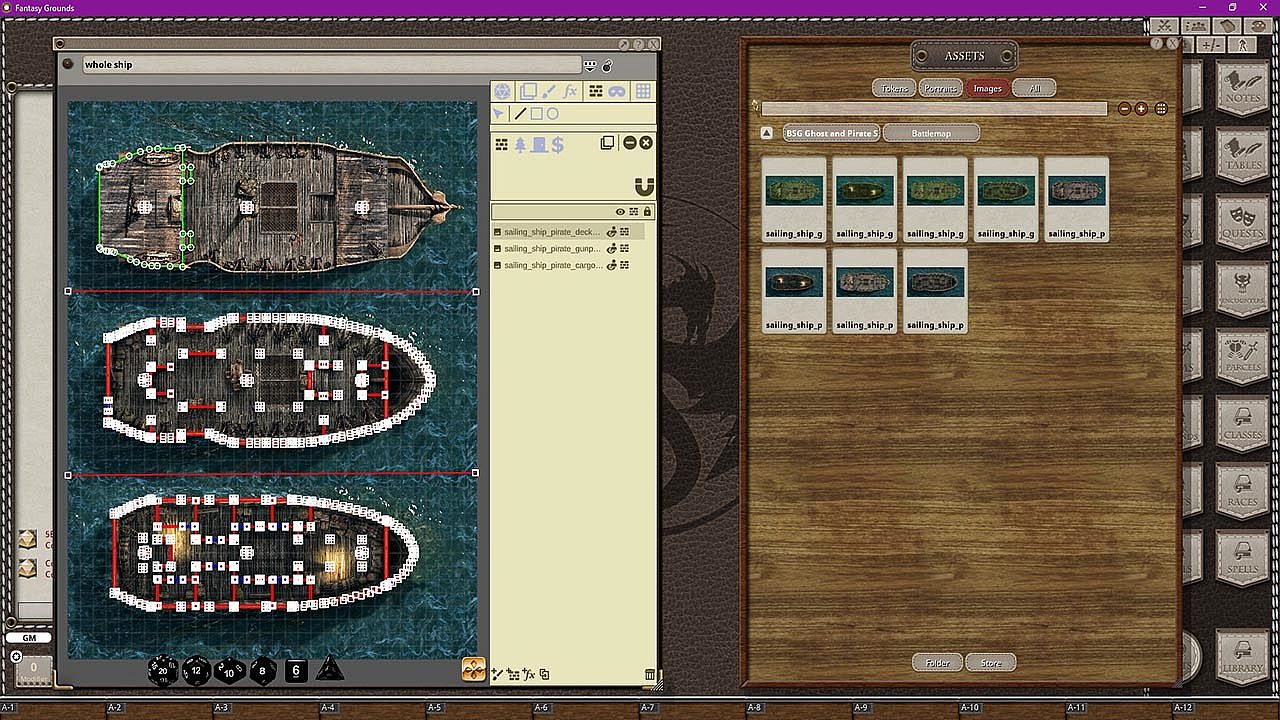Click the copy occluders icon
Viewport: 1280px width, 720px height.
[607, 143]
